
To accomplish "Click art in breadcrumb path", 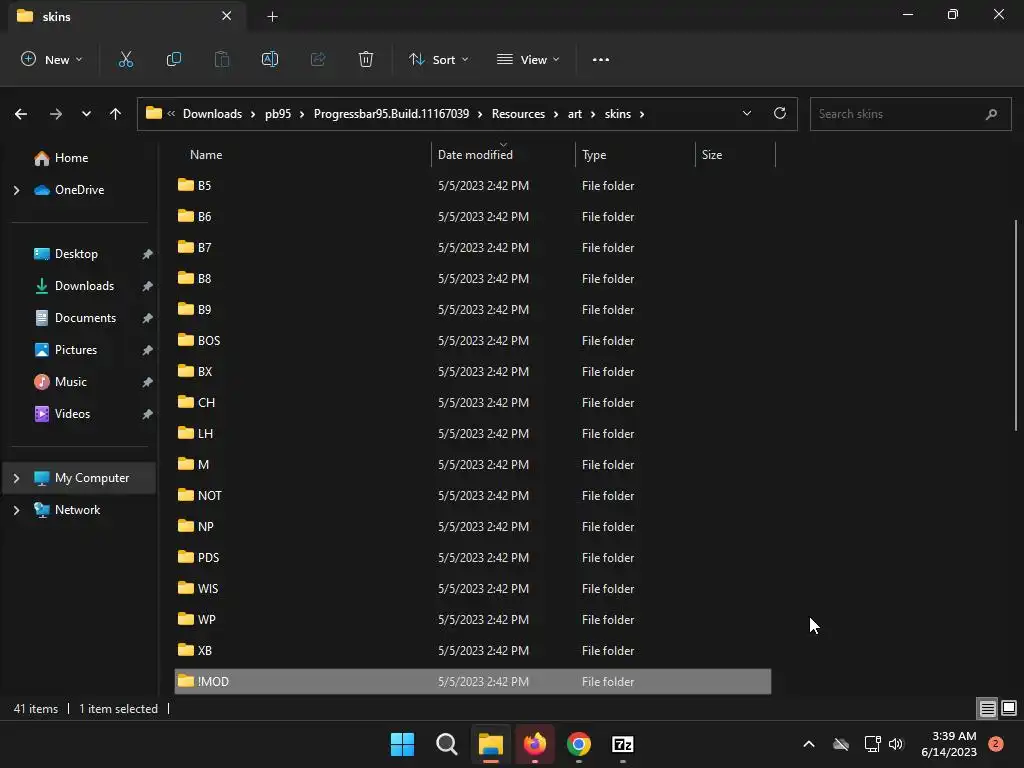I will coord(575,114).
